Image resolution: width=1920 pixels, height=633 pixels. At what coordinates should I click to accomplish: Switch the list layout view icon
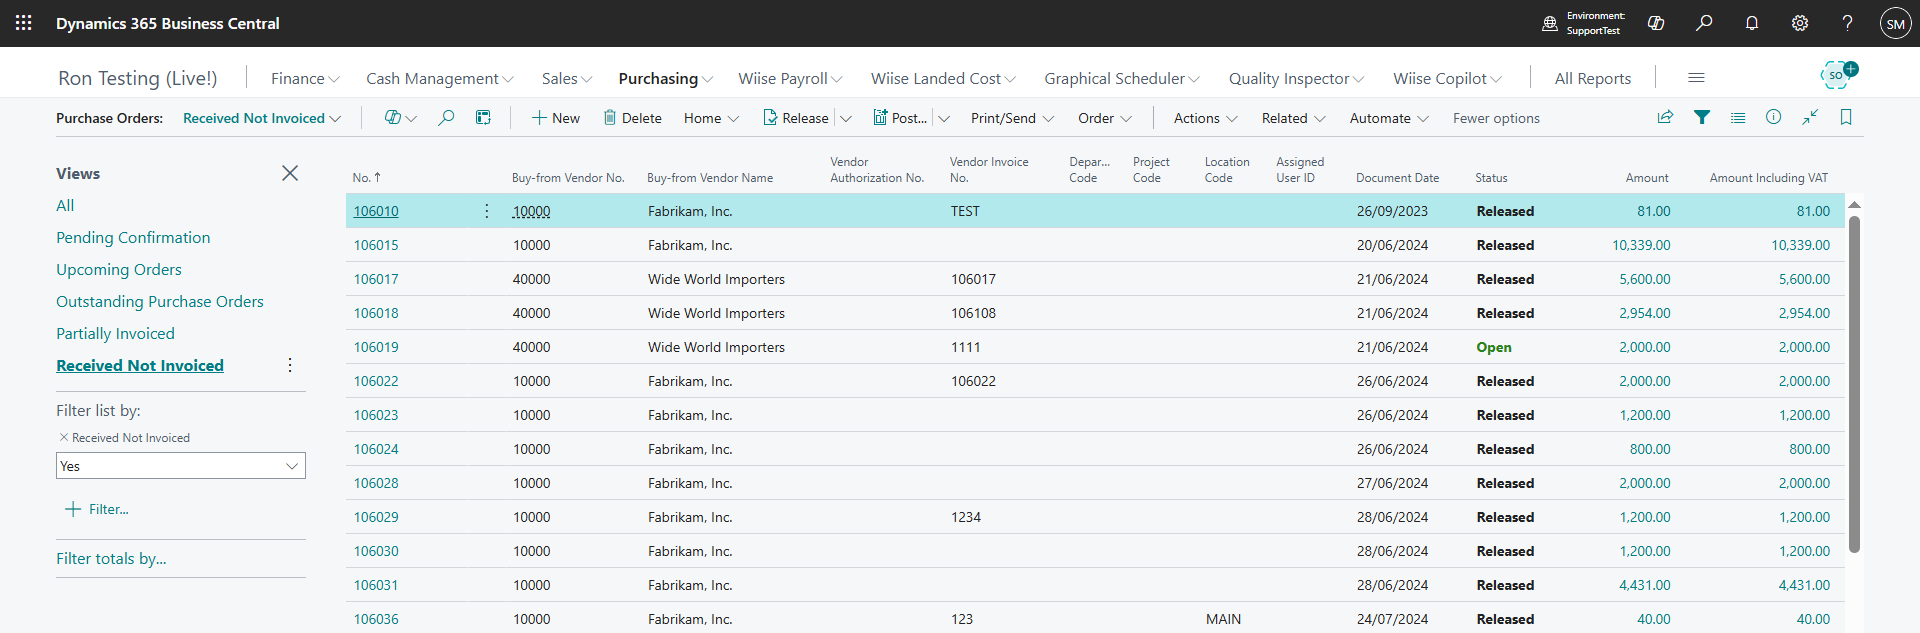1738,118
